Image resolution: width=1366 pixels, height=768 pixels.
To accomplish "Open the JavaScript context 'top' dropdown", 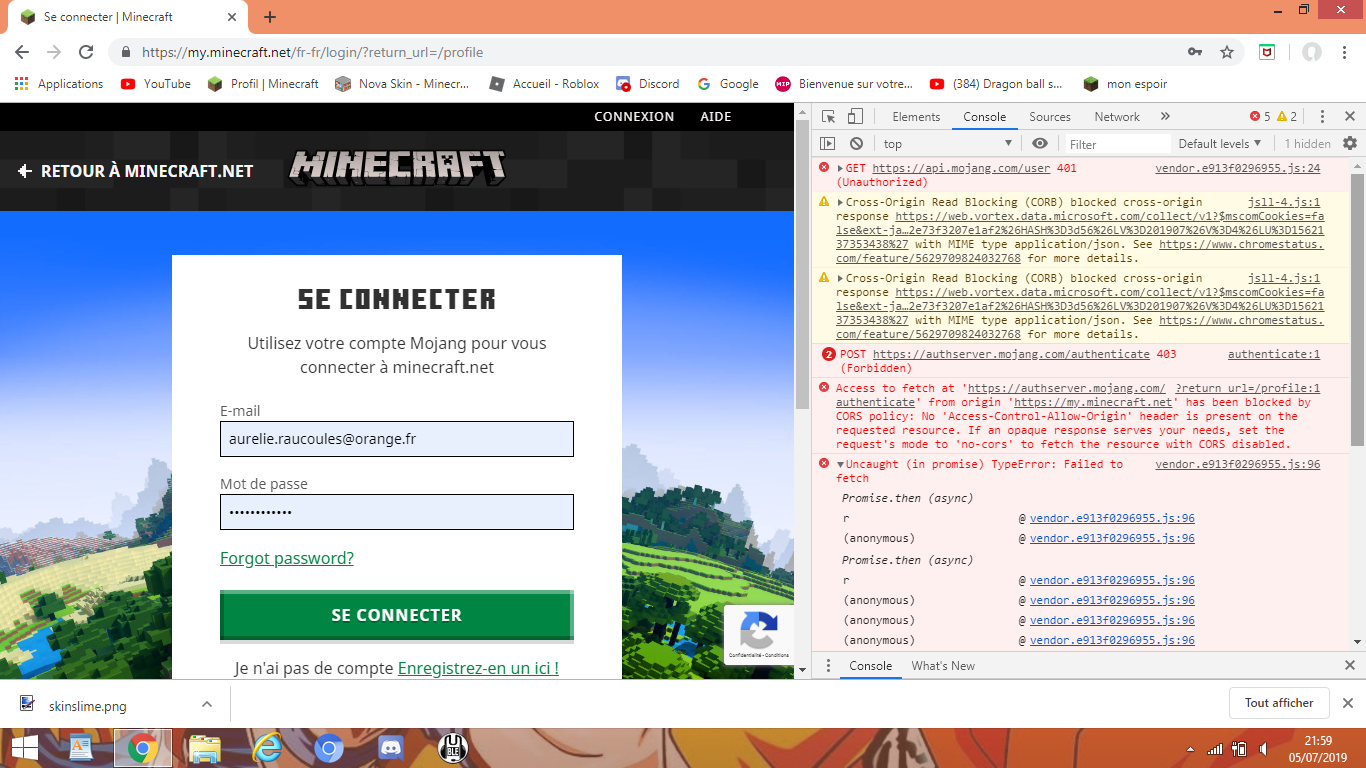I will [948, 144].
